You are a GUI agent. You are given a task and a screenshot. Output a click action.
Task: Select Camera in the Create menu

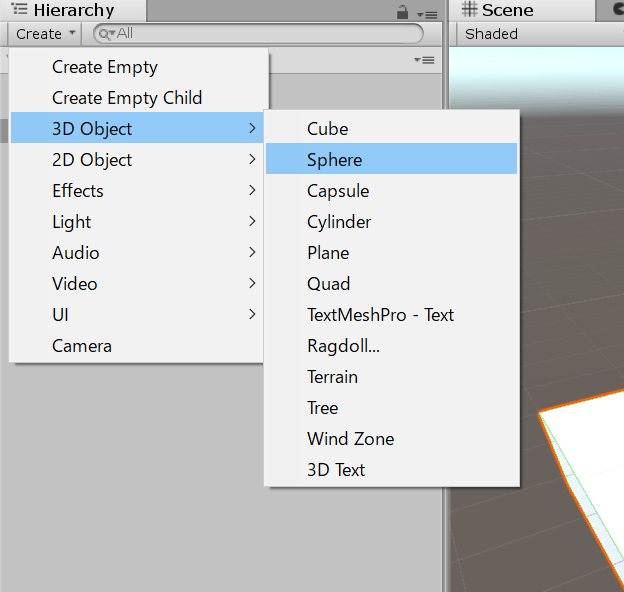point(82,346)
